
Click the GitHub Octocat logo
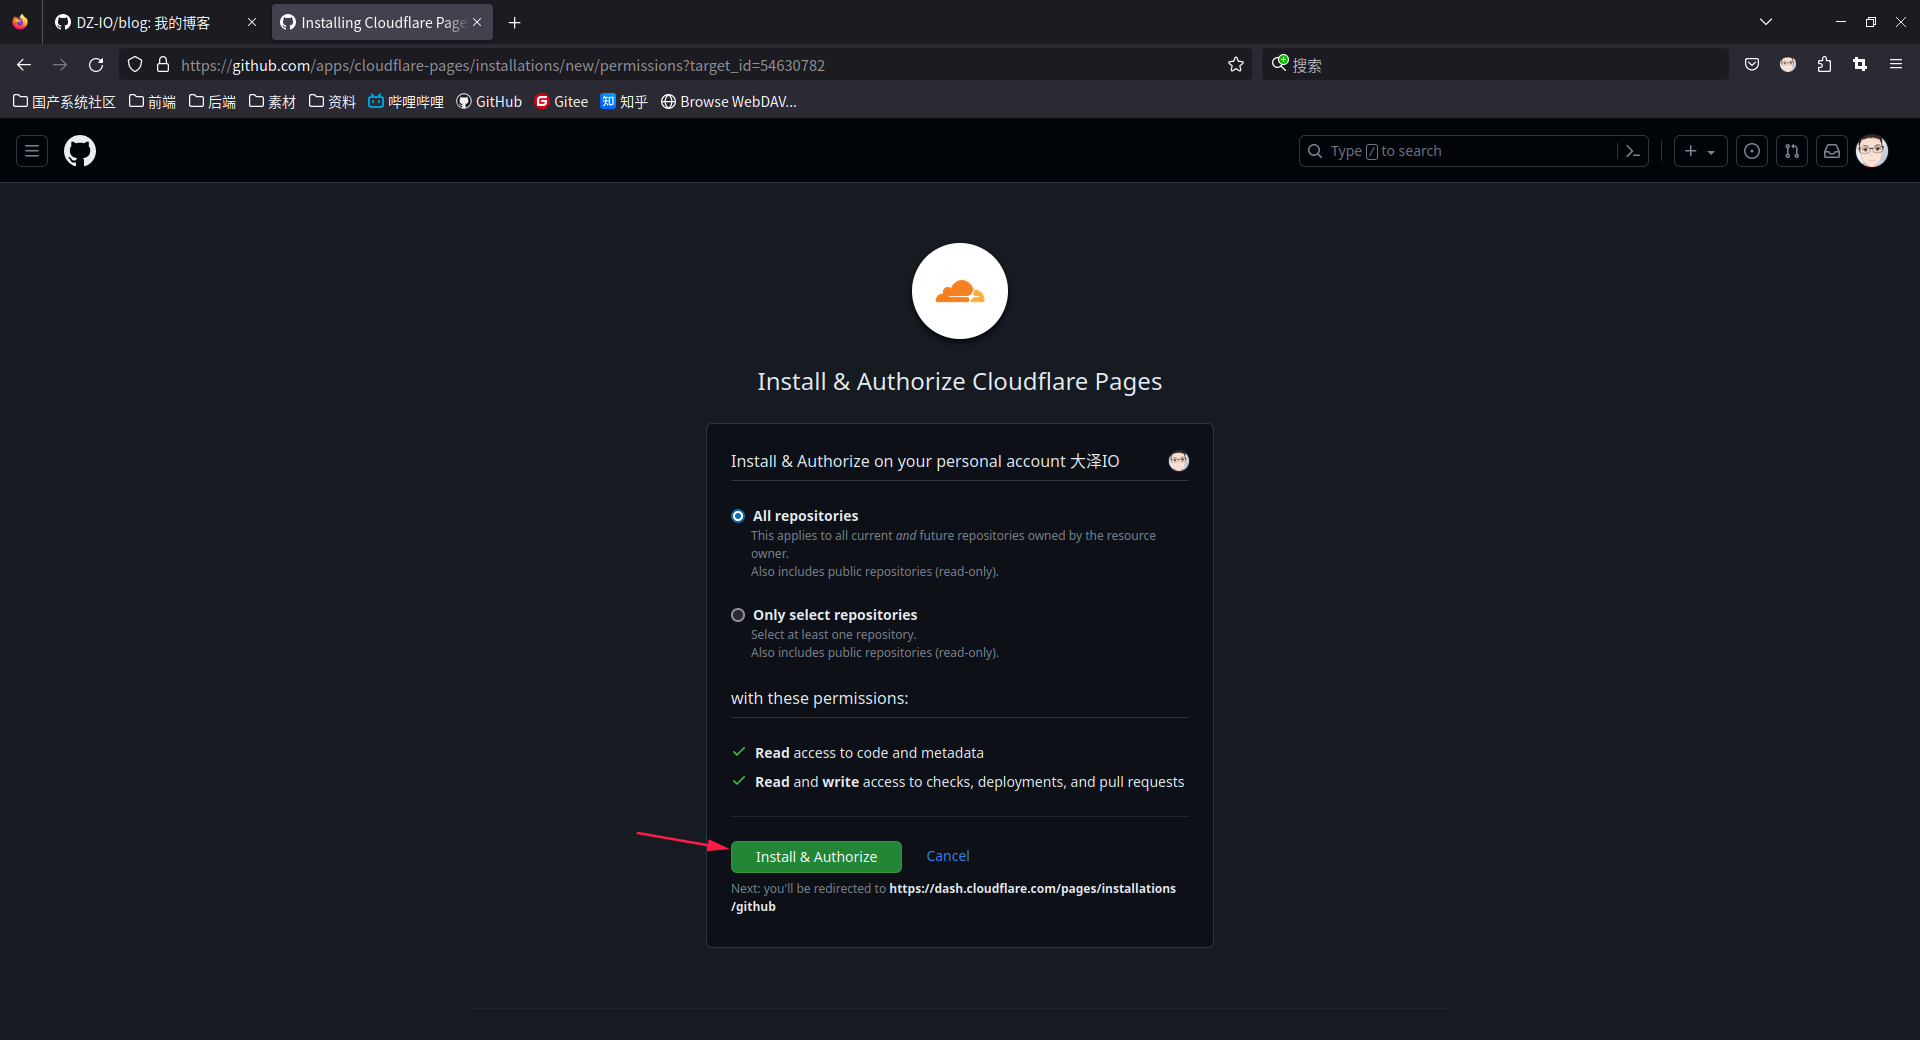(x=80, y=151)
